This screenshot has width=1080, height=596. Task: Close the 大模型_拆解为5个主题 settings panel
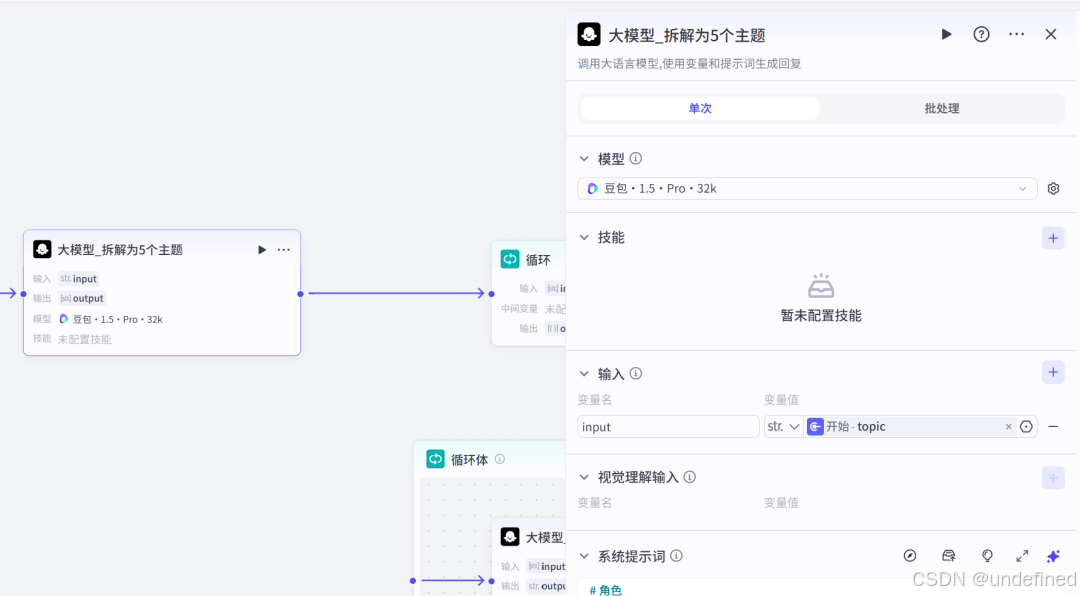point(1051,34)
